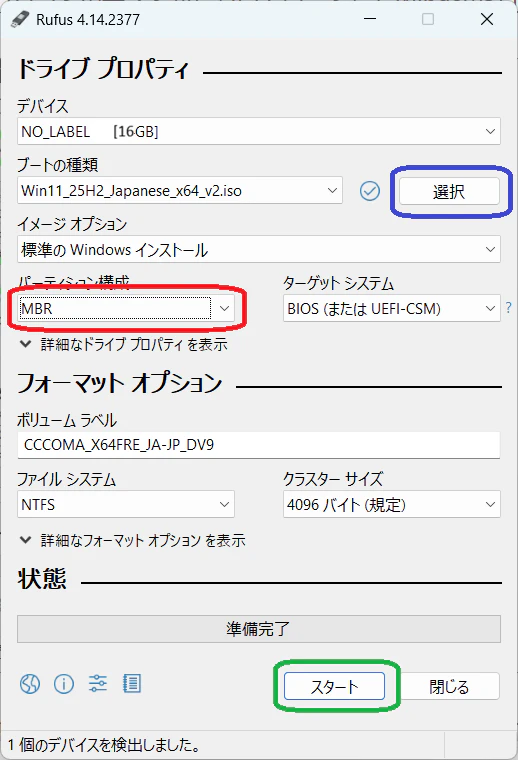Open the デバイス dropdown showing NO_LABEL
Screen dimensions: 518x760
click(x=259, y=131)
